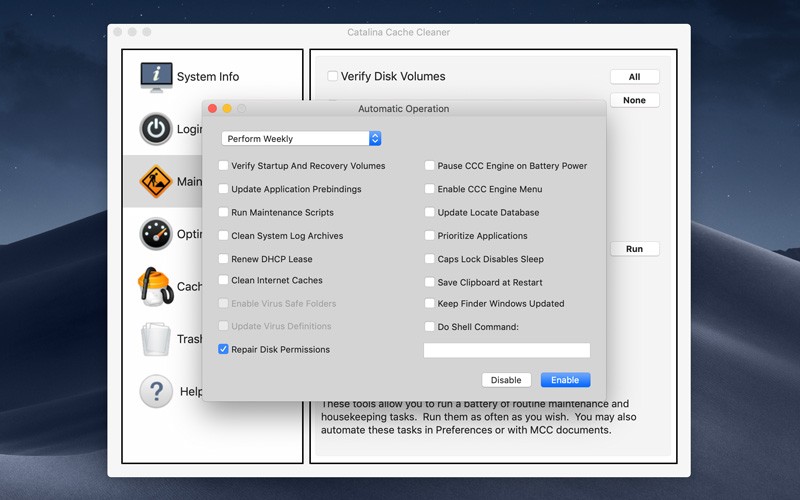This screenshot has width=800, height=500.
Task: Select the Login power button icon
Action: 156,129
